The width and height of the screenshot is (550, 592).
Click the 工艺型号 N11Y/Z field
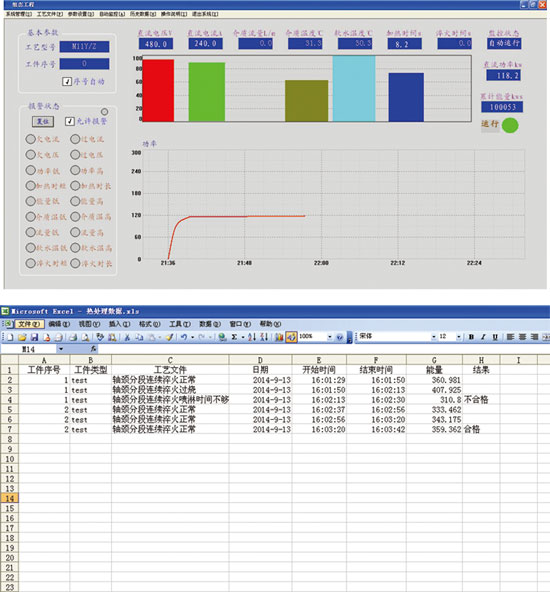point(85,46)
